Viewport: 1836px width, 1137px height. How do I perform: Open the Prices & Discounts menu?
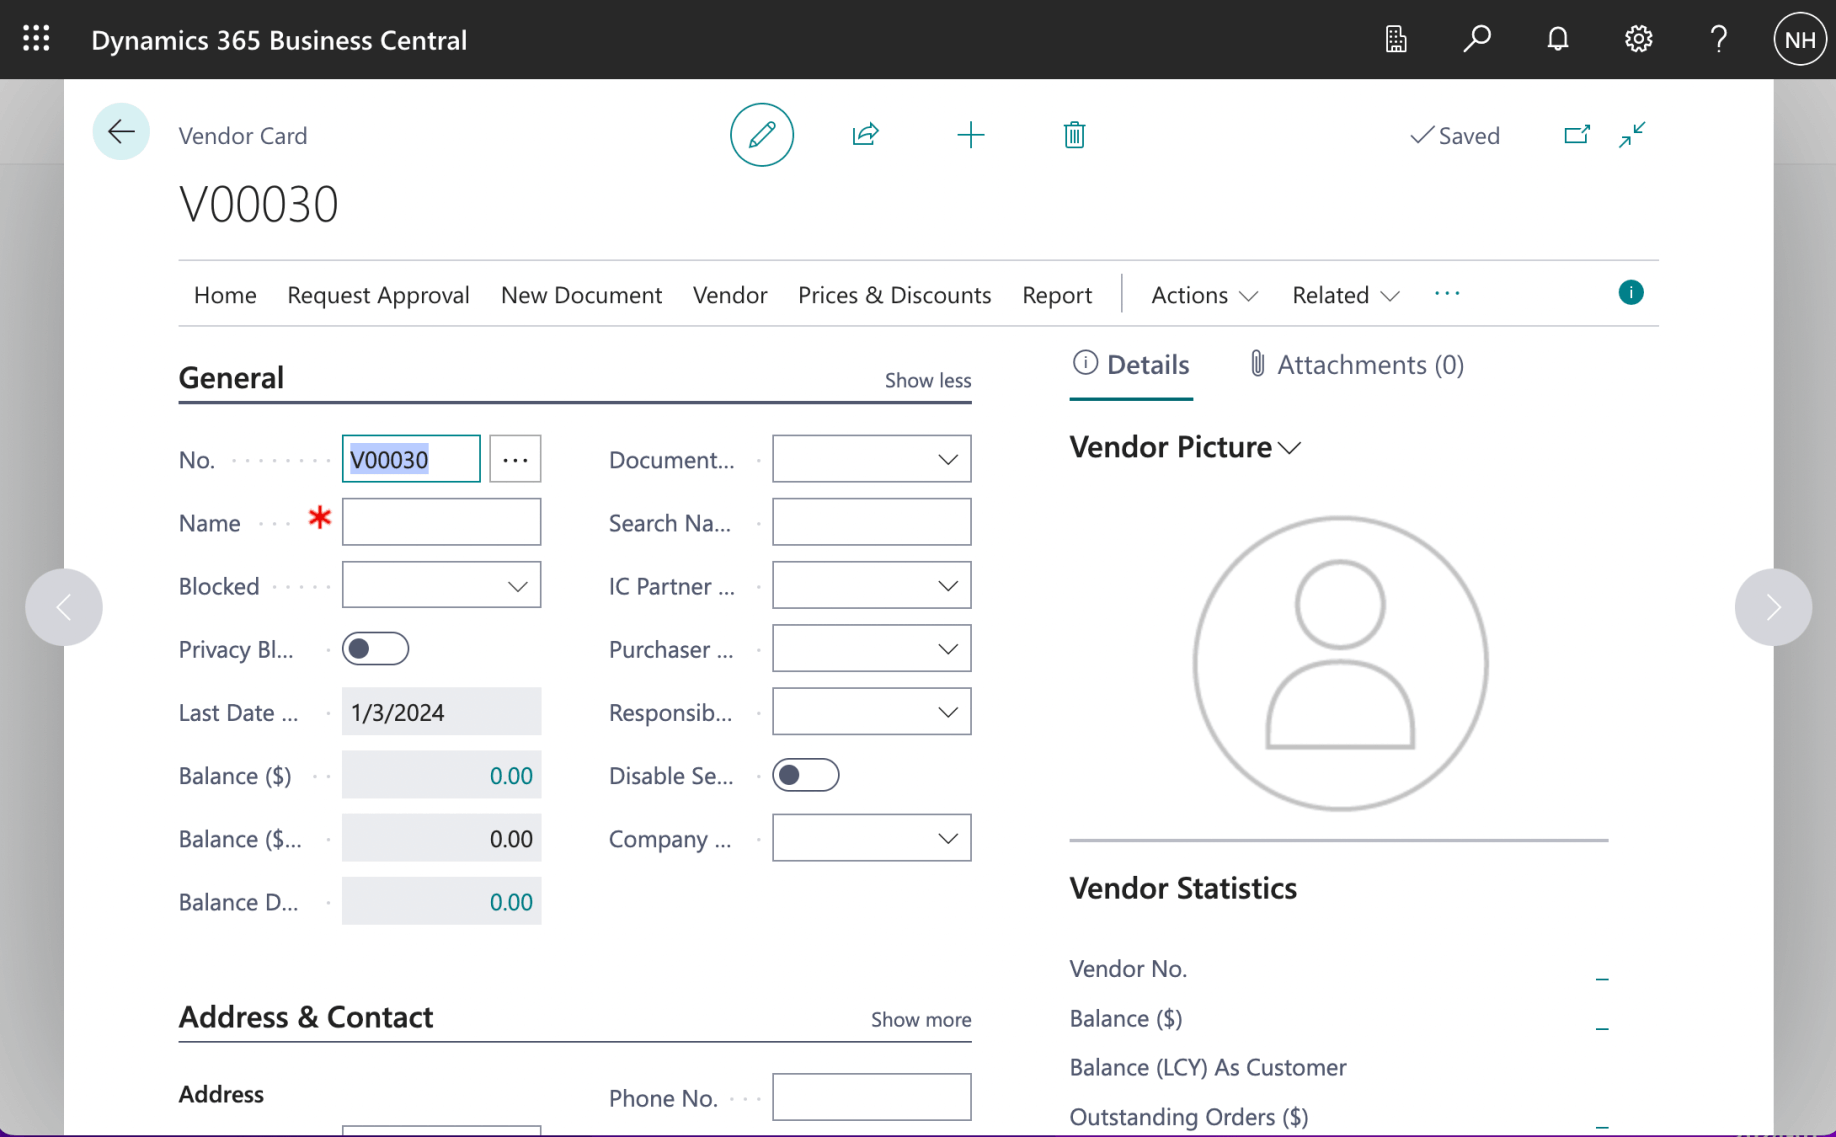[x=894, y=295]
